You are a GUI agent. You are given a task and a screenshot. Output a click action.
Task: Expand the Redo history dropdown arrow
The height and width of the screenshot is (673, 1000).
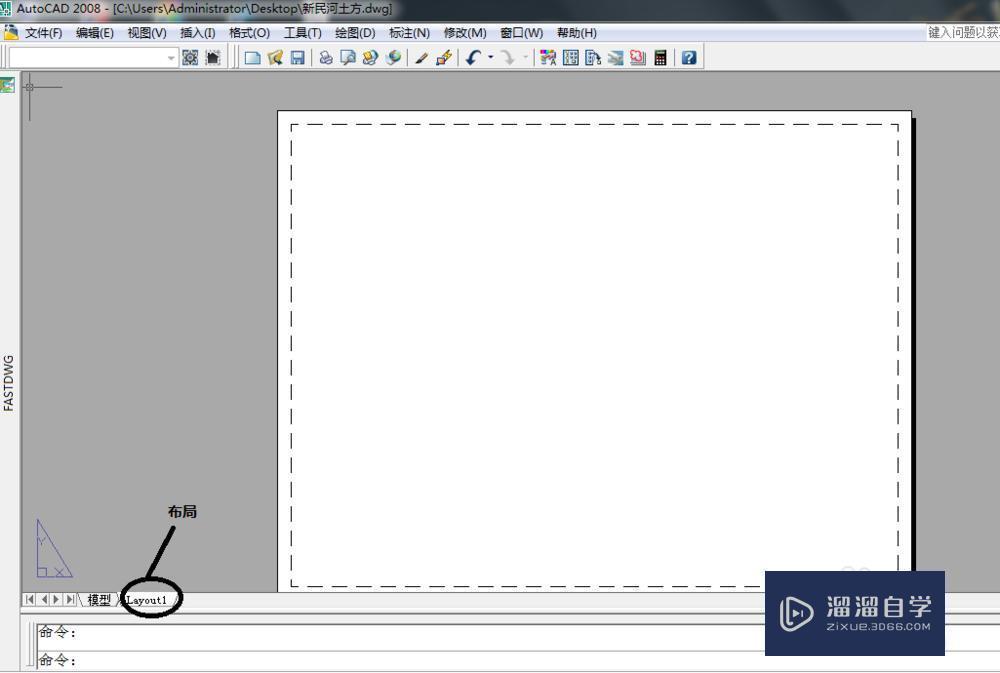(526, 58)
